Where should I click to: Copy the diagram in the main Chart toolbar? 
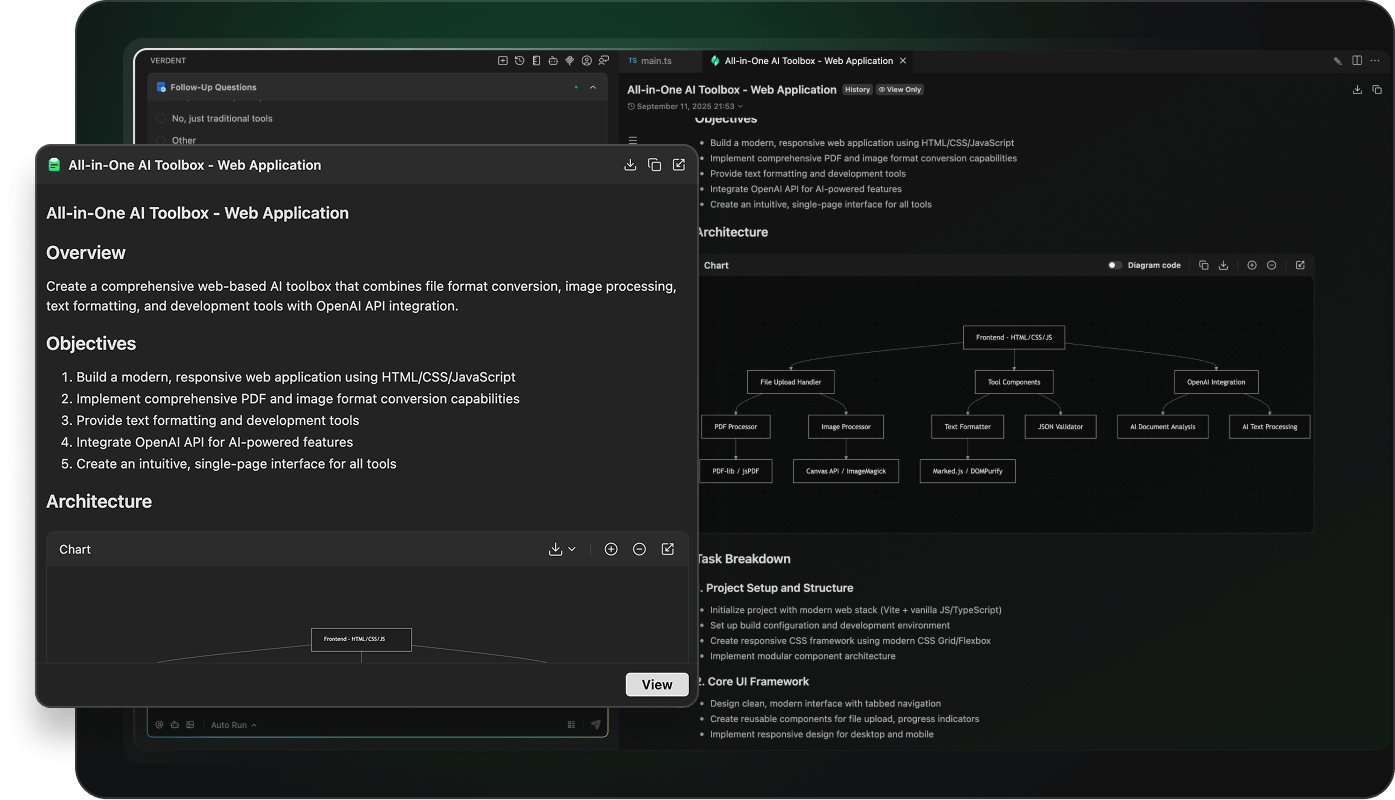(x=1203, y=265)
